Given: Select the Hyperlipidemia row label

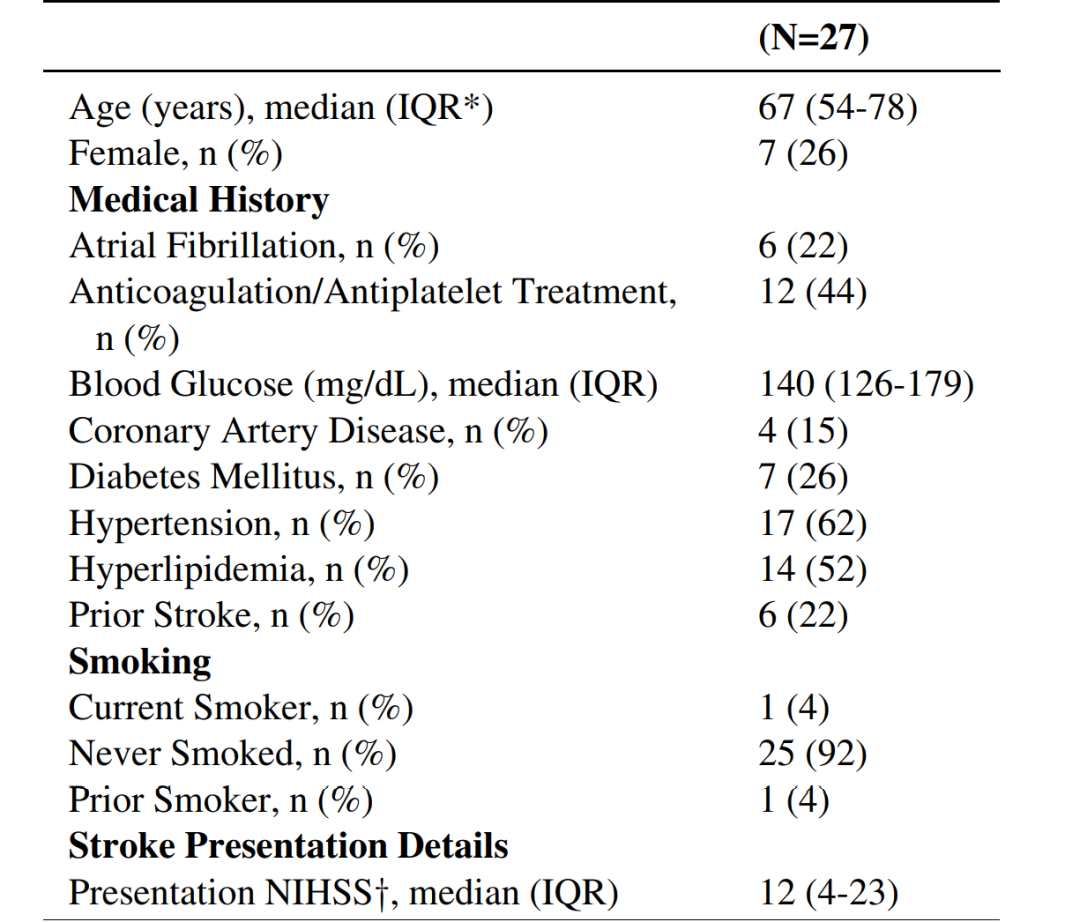Looking at the screenshot, I should (238, 569).
